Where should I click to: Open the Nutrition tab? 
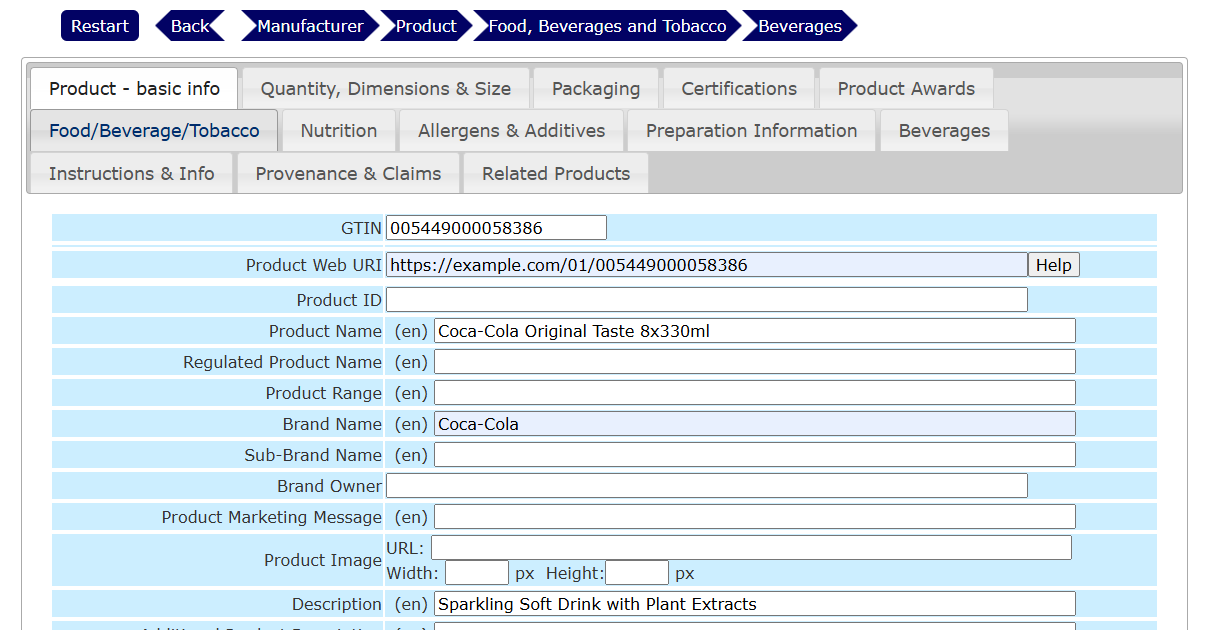pos(339,131)
